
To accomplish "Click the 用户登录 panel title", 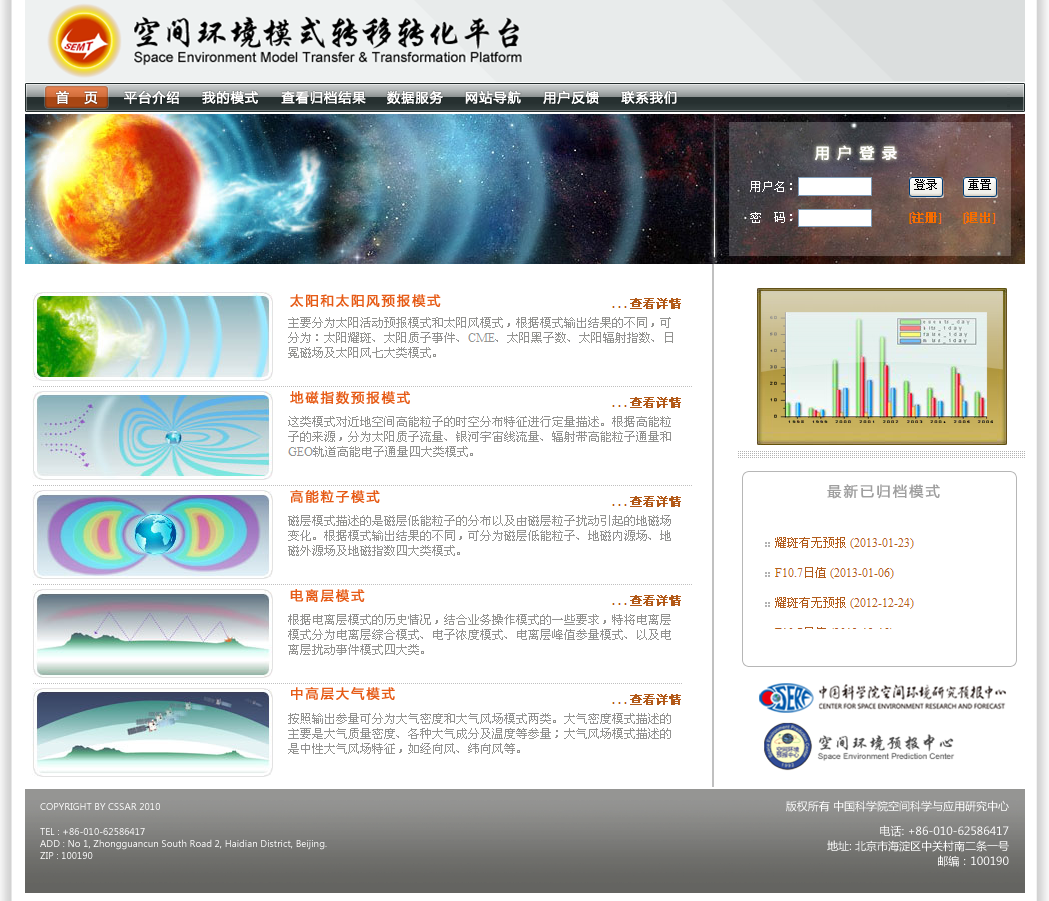I will tap(856, 153).
